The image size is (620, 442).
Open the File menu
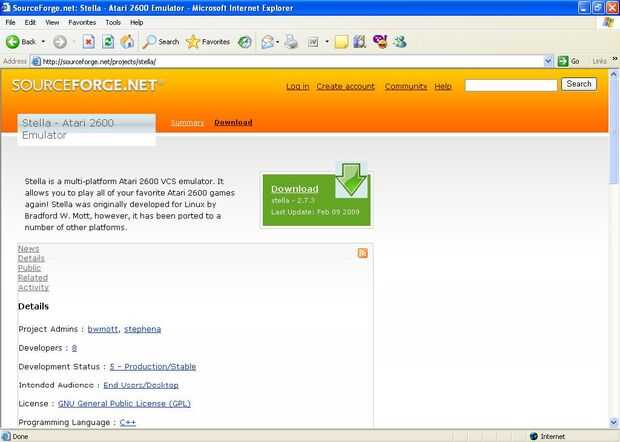coord(10,23)
